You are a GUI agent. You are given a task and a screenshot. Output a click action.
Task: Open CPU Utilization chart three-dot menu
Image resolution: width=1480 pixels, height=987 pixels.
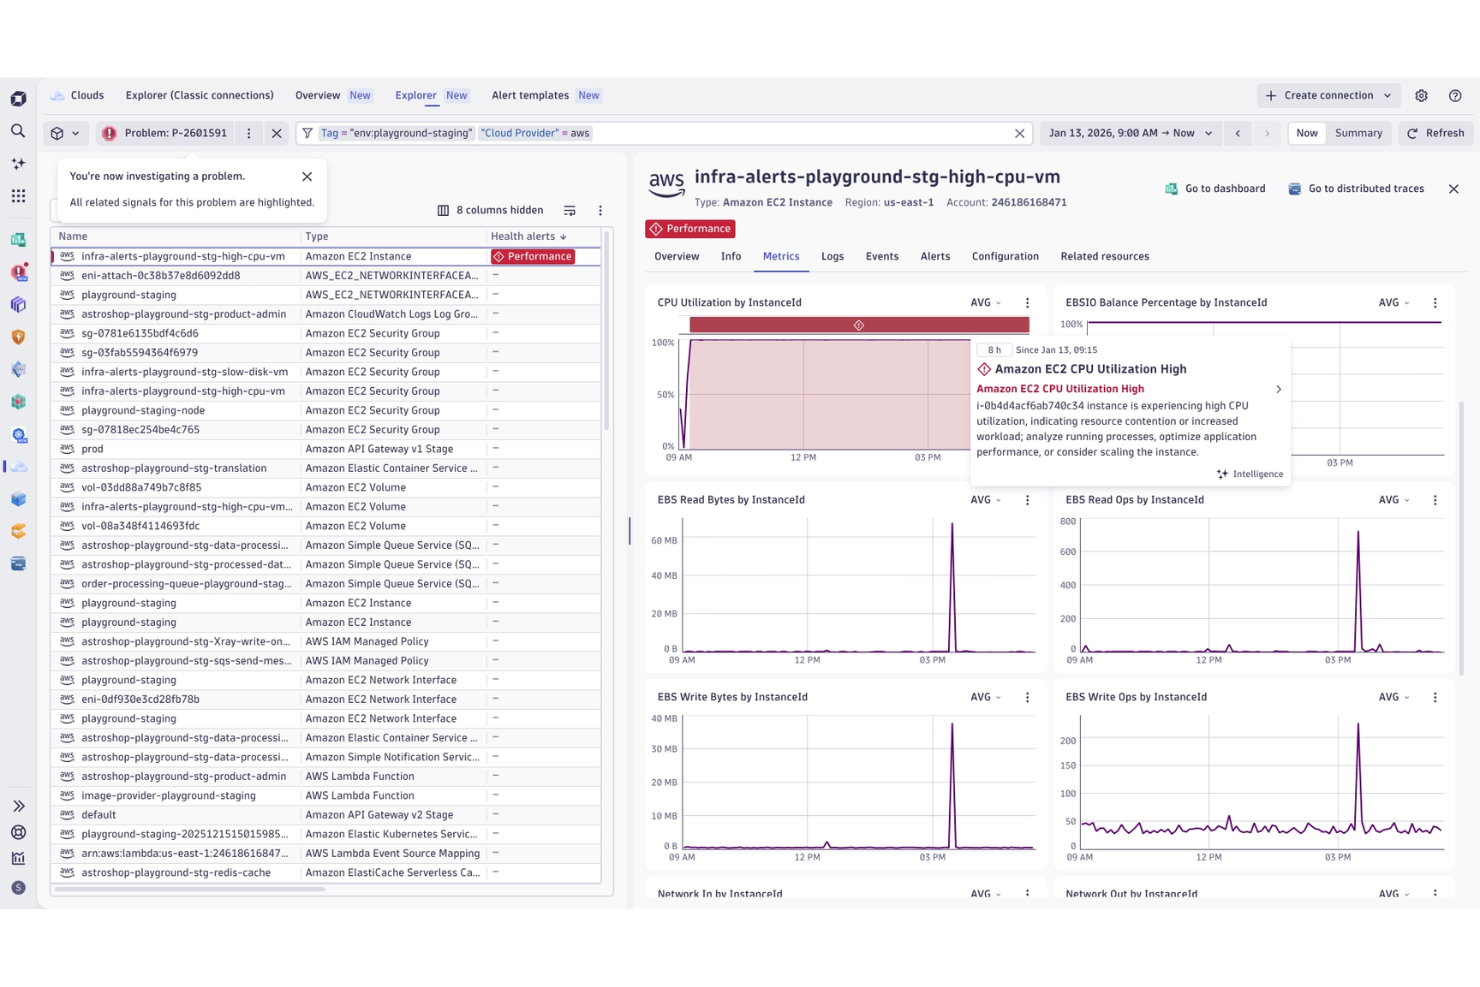[1027, 303]
